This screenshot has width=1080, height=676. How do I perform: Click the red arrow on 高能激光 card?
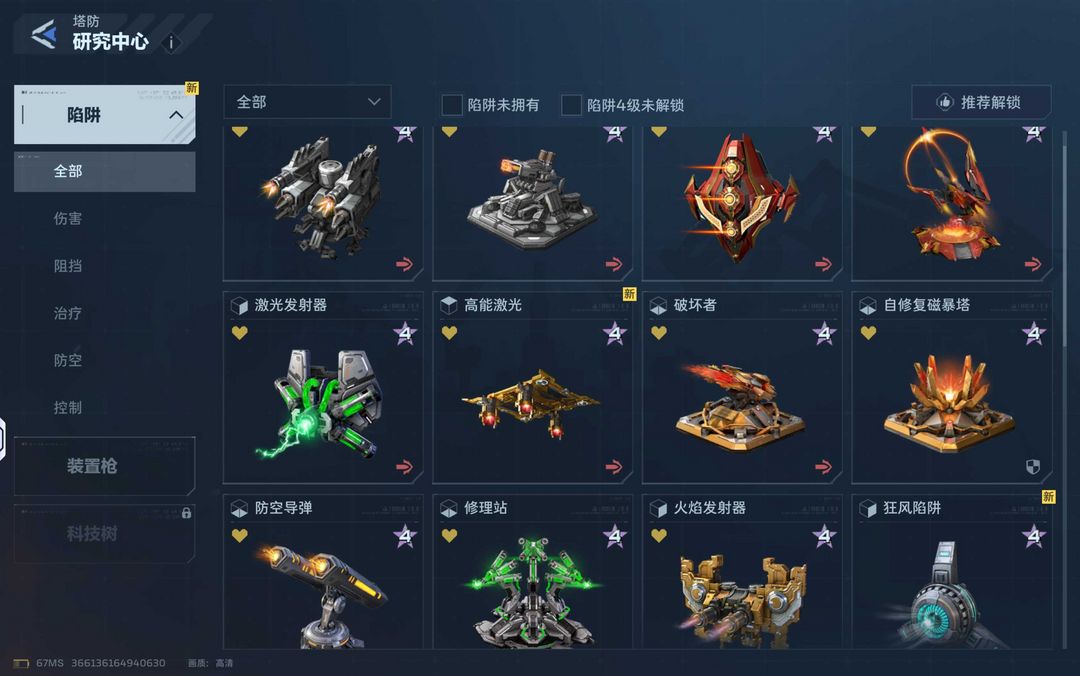point(614,467)
